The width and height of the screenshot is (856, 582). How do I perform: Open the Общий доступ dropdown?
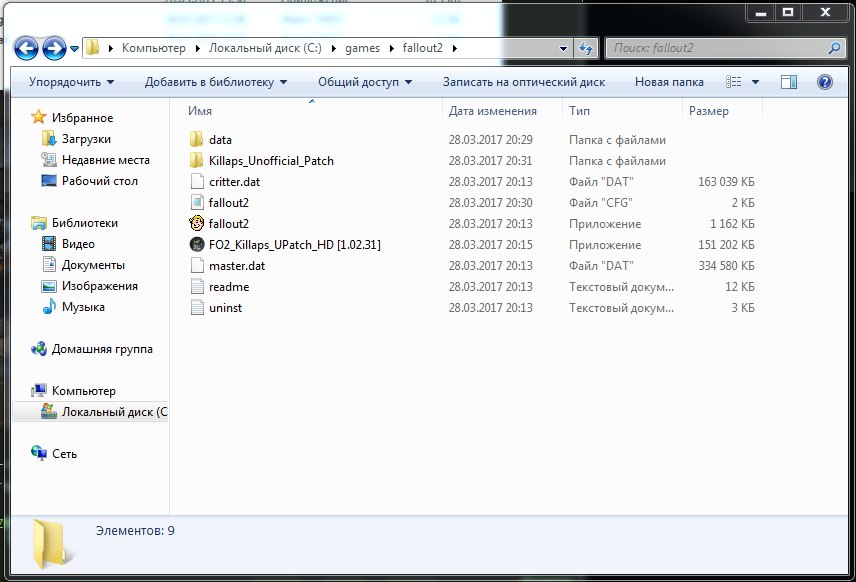click(x=365, y=82)
